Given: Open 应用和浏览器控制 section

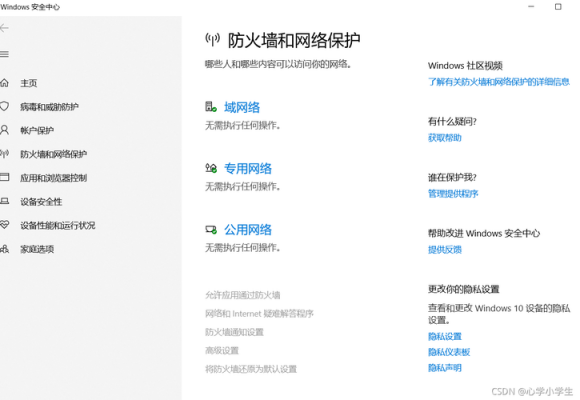Looking at the screenshot, I should point(54,178).
